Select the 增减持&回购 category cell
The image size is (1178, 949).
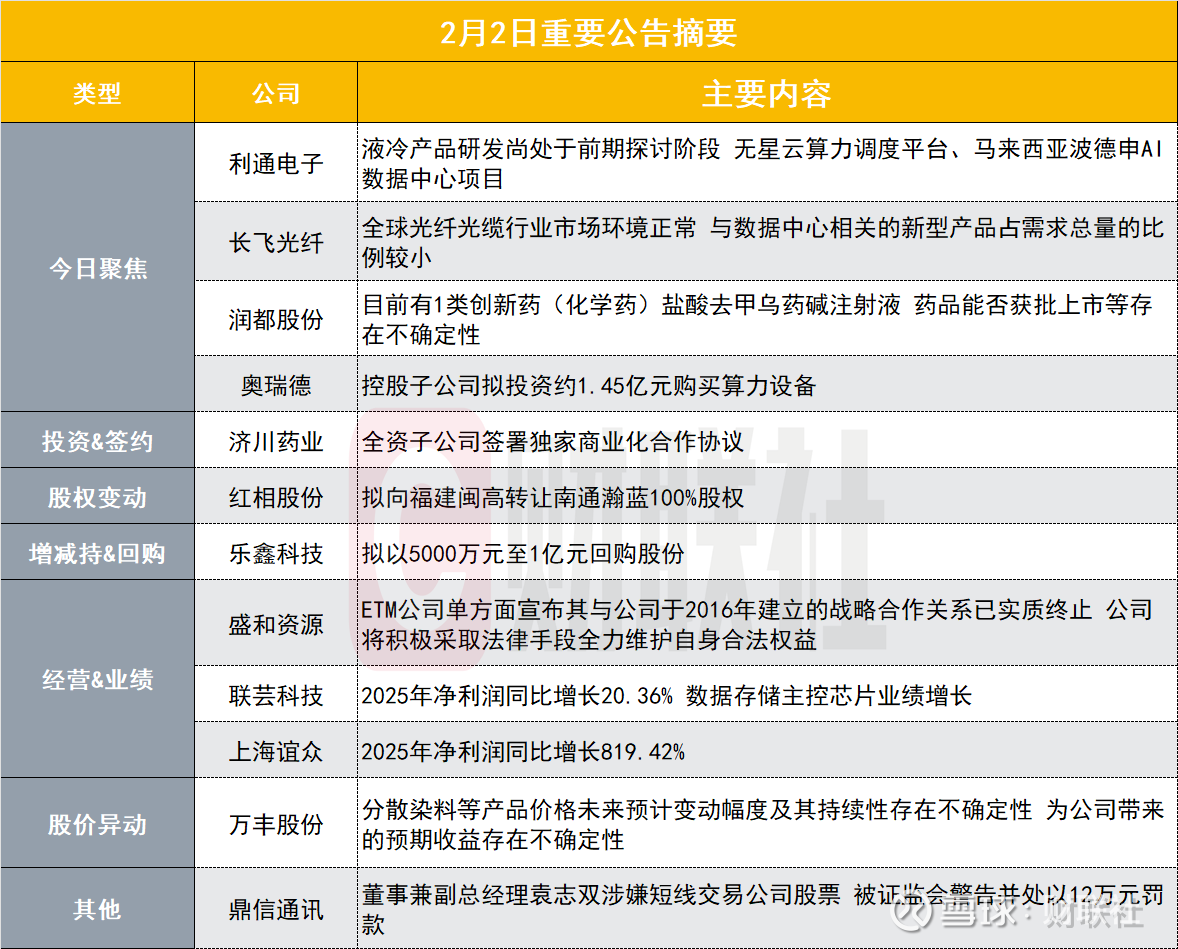(x=98, y=552)
